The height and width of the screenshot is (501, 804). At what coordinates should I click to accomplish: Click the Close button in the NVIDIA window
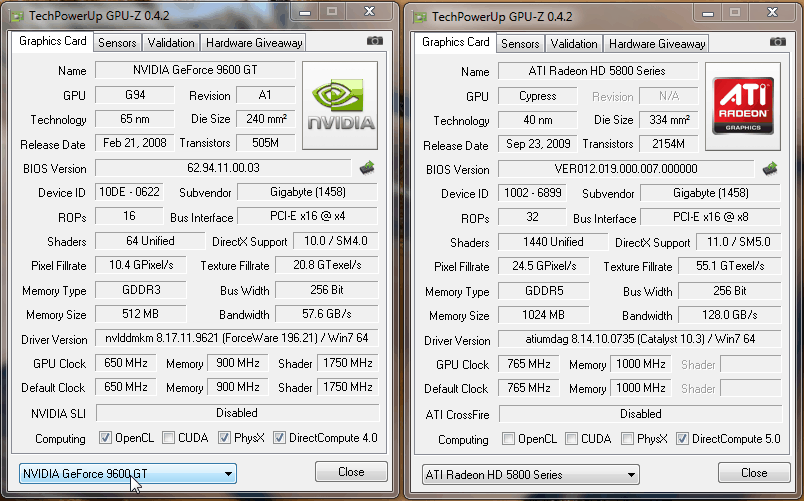pyautogui.click(x=351, y=471)
